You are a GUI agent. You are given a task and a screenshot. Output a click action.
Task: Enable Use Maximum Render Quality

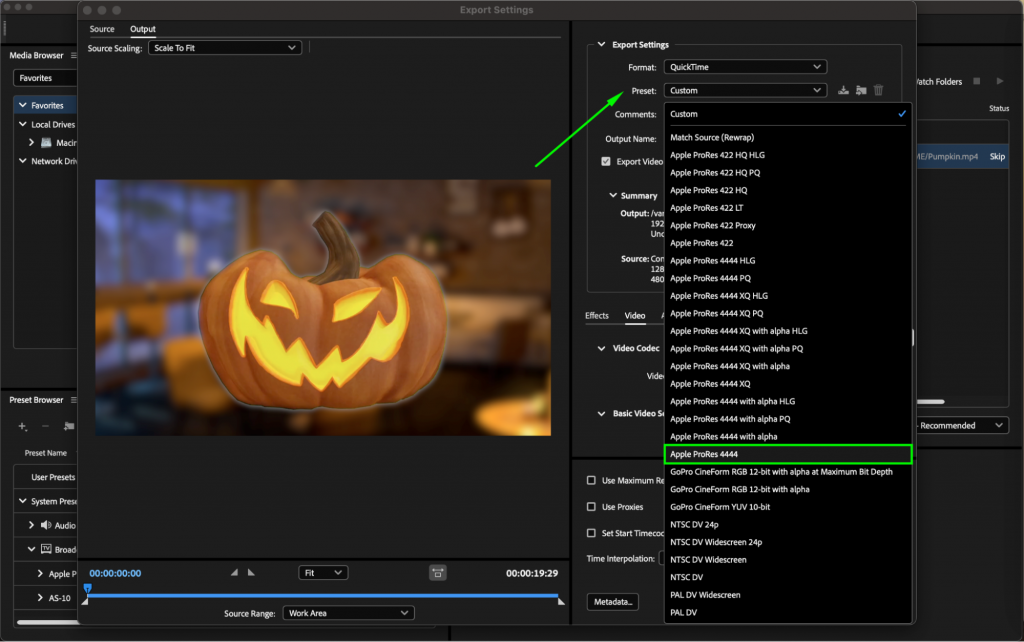point(591,479)
